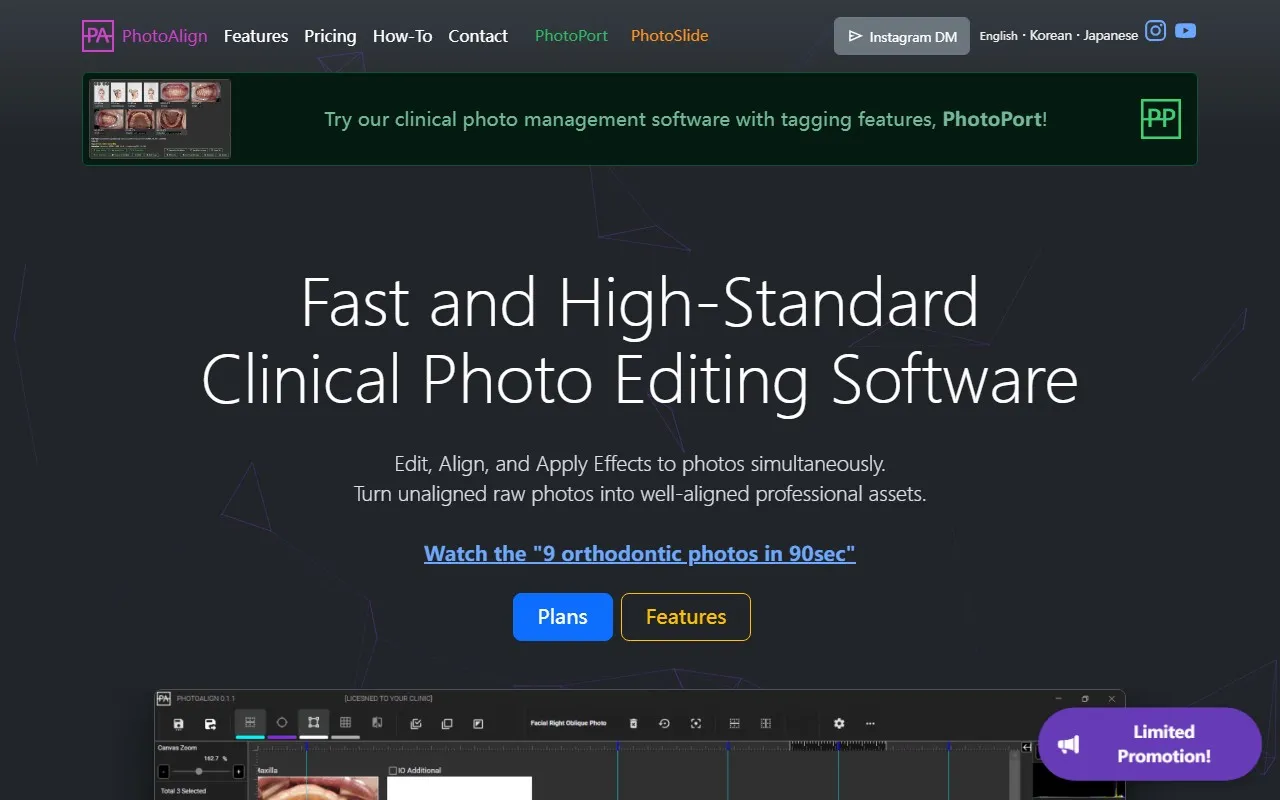Open the Pricing menu item
The height and width of the screenshot is (800, 1280).
click(330, 36)
